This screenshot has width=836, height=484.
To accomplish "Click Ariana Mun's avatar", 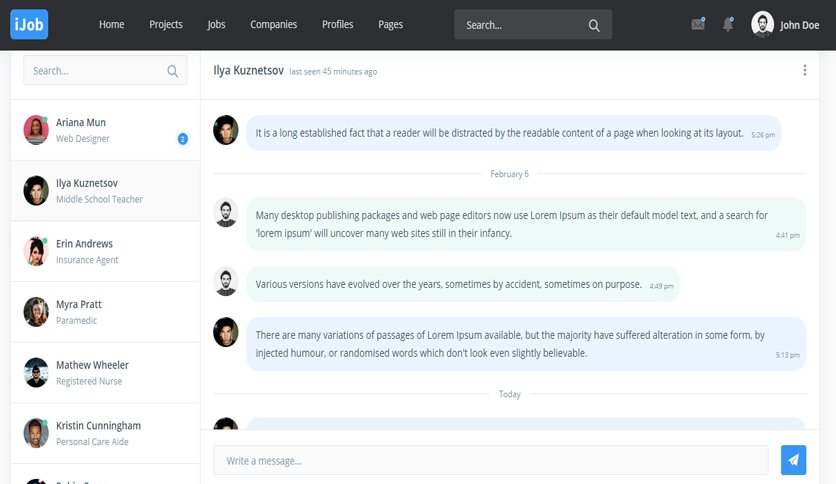I will click(36, 130).
